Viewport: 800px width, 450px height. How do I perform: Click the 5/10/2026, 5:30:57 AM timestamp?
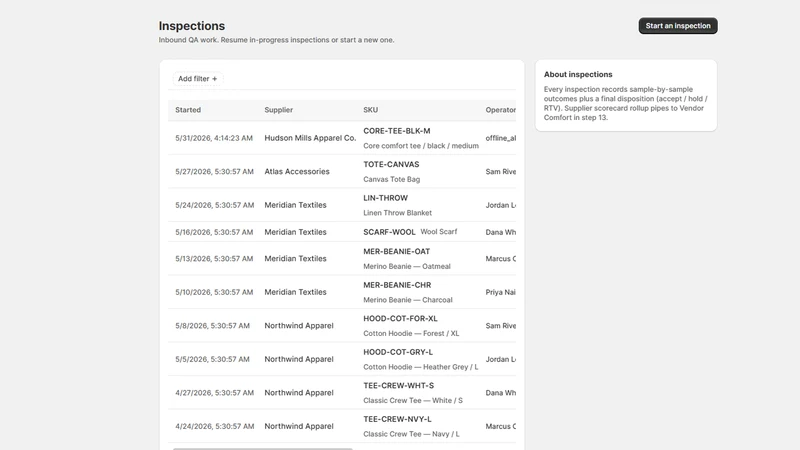(214, 292)
